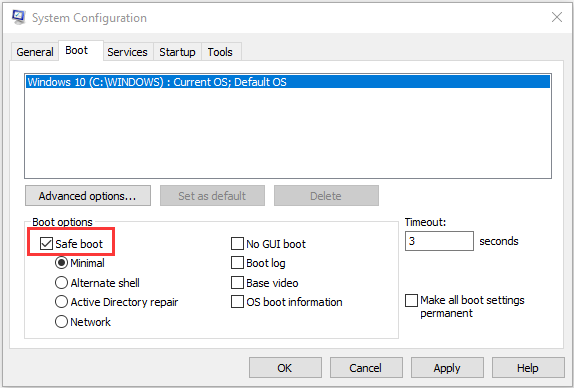This screenshot has width=574, height=388.
Task: Confirm with the OK button
Action: tap(286, 368)
